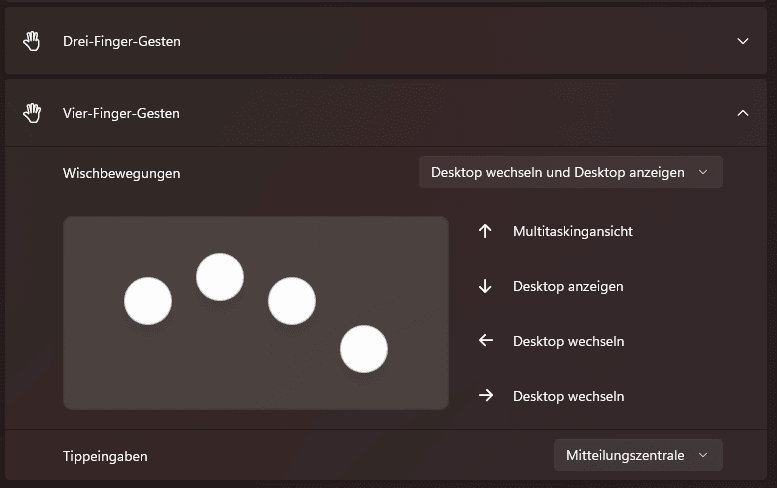Click the Vier-Finger-Gesten header label
777x488 pixels.
(121, 113)
